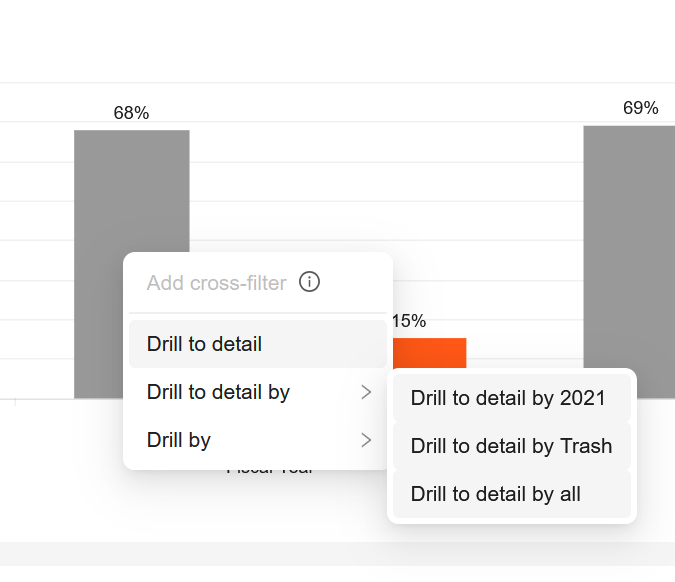The image size is (675, 582).
Task: Expand the Drill by submenu chevron
Action: (x=366, y=440)
